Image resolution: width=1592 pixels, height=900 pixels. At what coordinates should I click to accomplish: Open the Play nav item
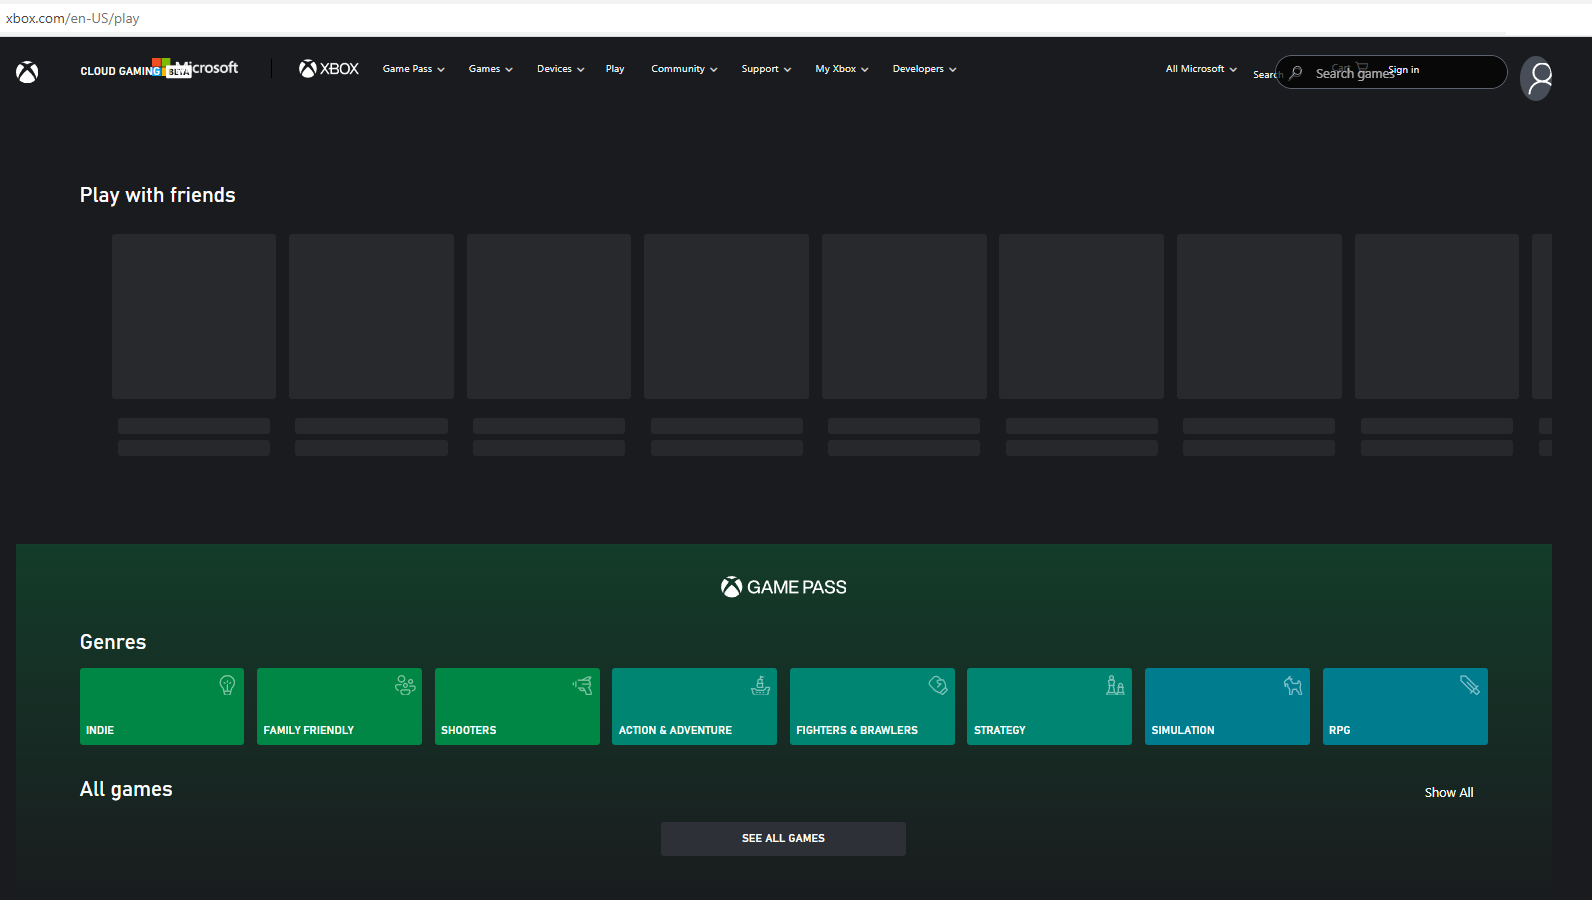[x=615, y=69]
